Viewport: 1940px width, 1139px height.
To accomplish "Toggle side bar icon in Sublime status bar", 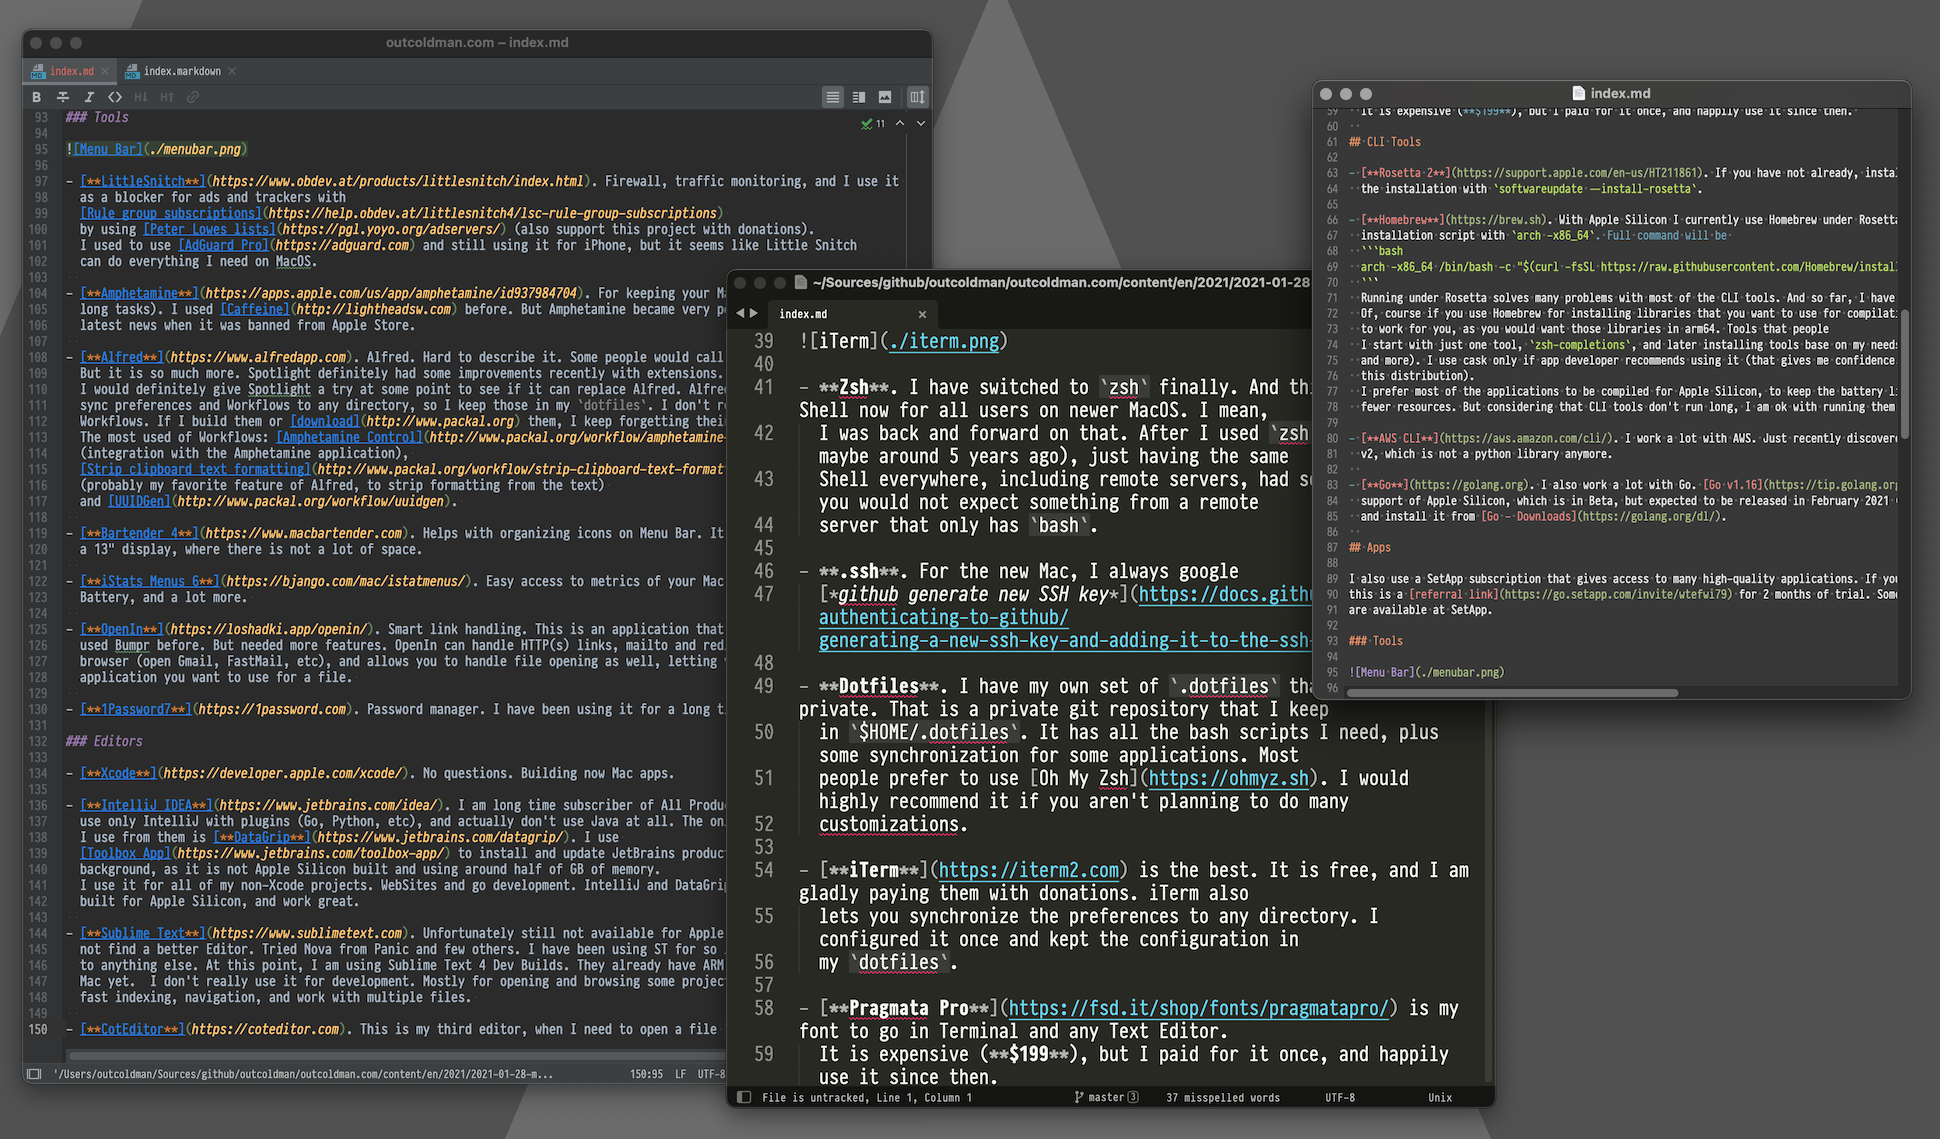I will click(x=744, y=1097).
